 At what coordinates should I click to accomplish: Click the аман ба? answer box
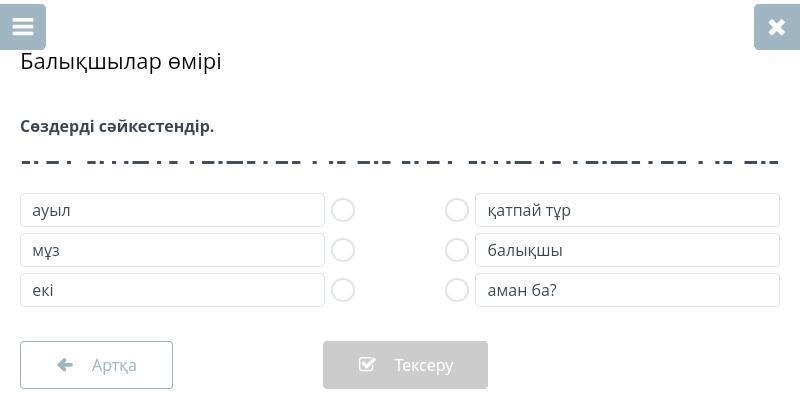(x=627, y=290)
